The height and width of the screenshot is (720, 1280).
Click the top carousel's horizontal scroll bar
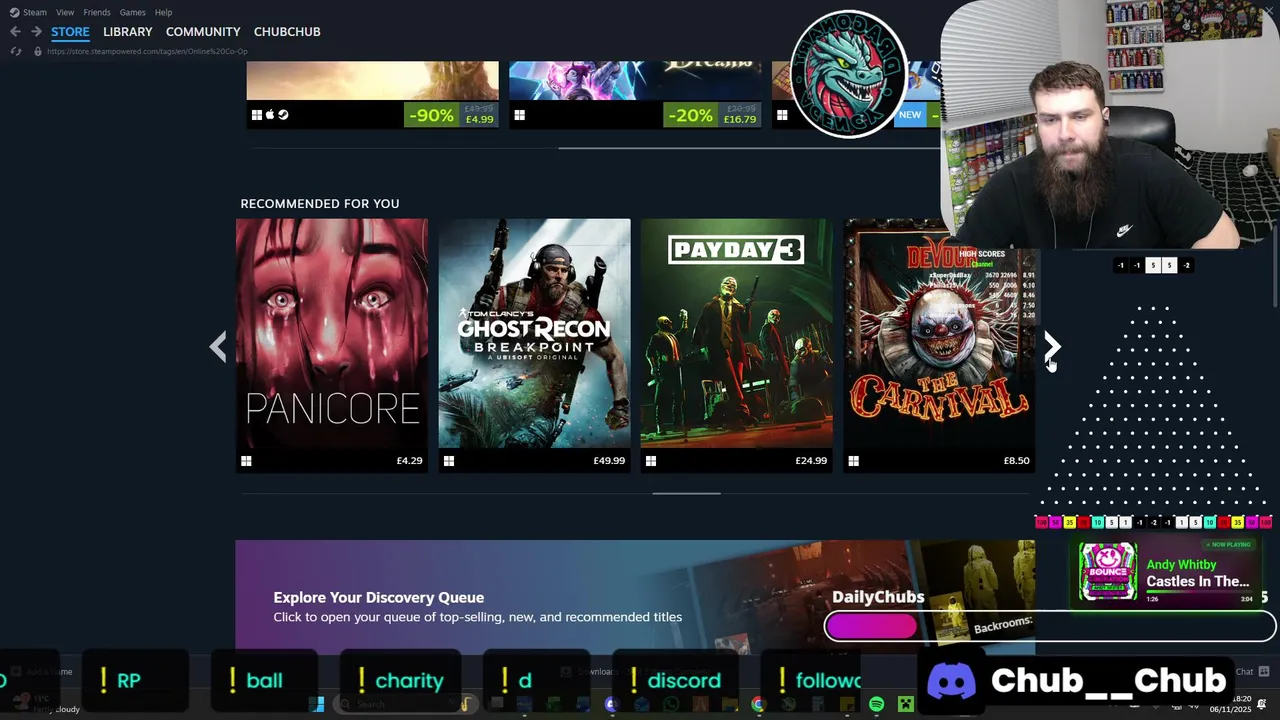click(x=750, y=148)
